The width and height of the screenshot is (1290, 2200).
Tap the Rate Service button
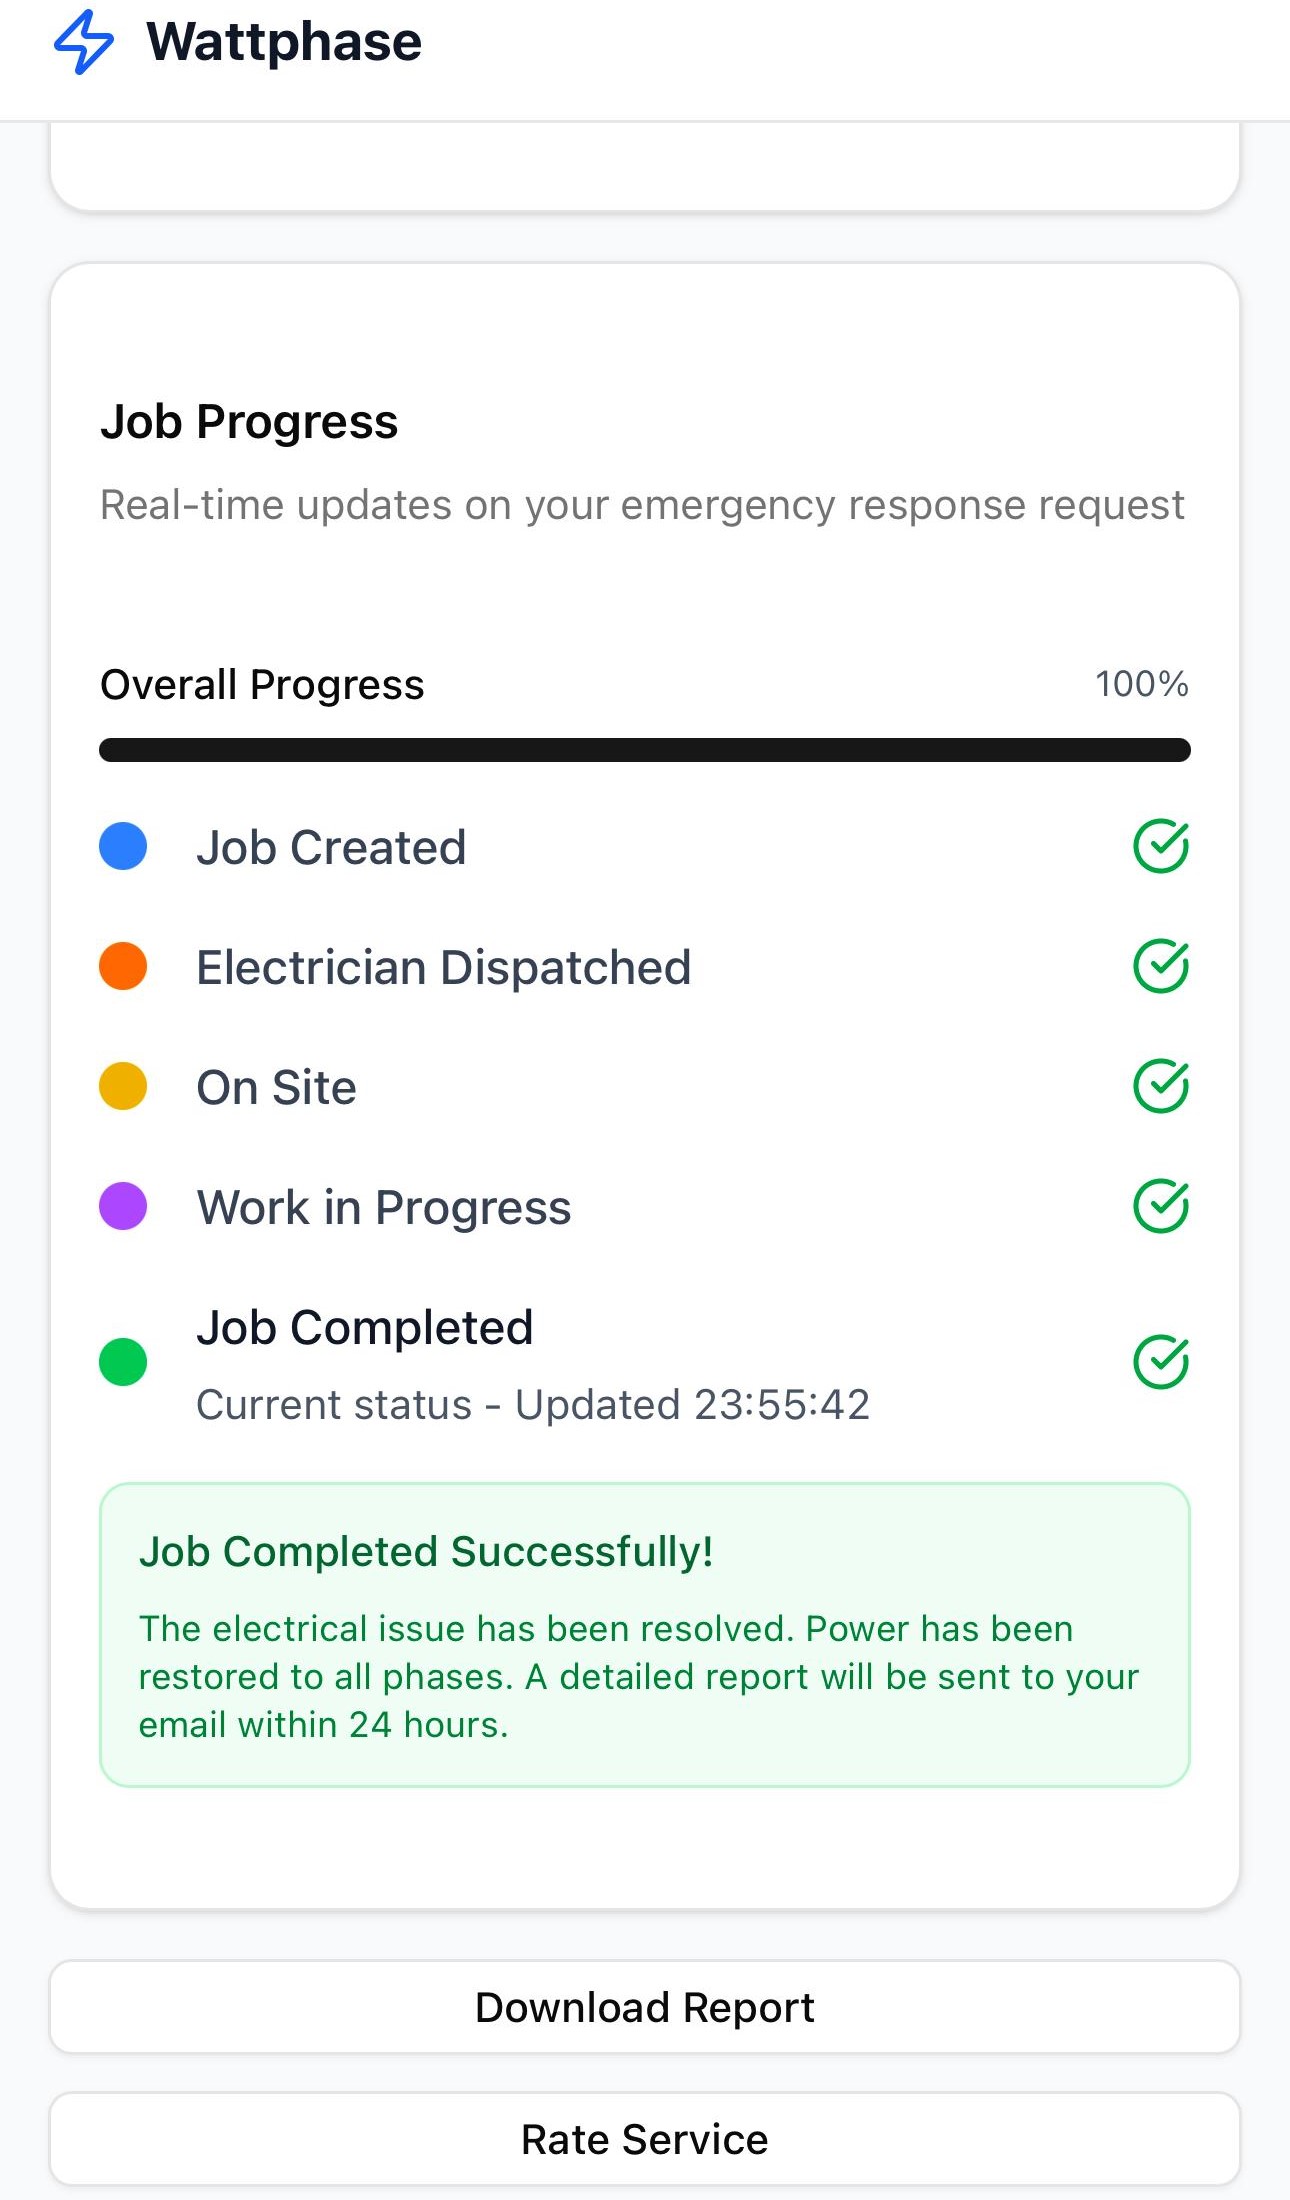coord(644,2139)
